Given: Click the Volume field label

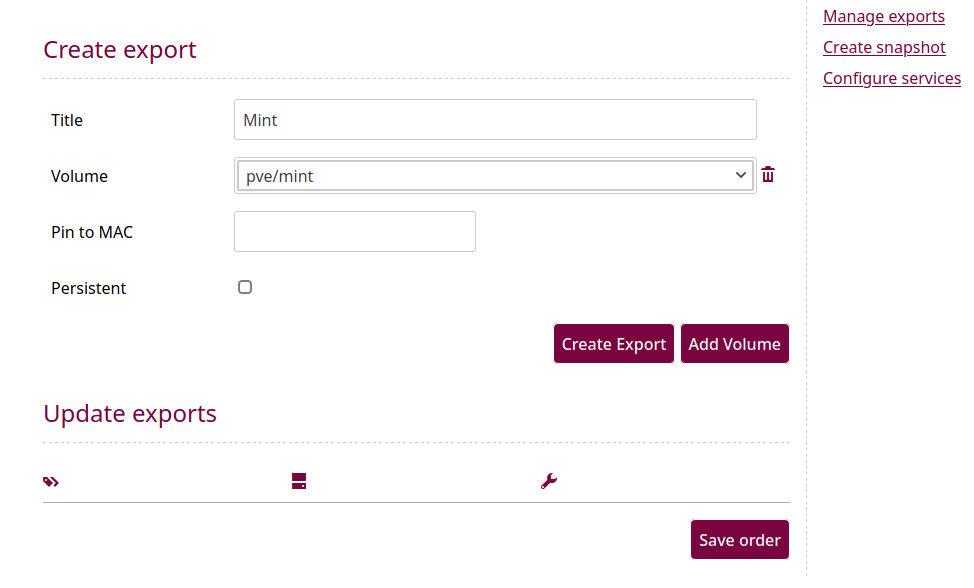Looking at the screenshot, I should [x=79, y=176].
